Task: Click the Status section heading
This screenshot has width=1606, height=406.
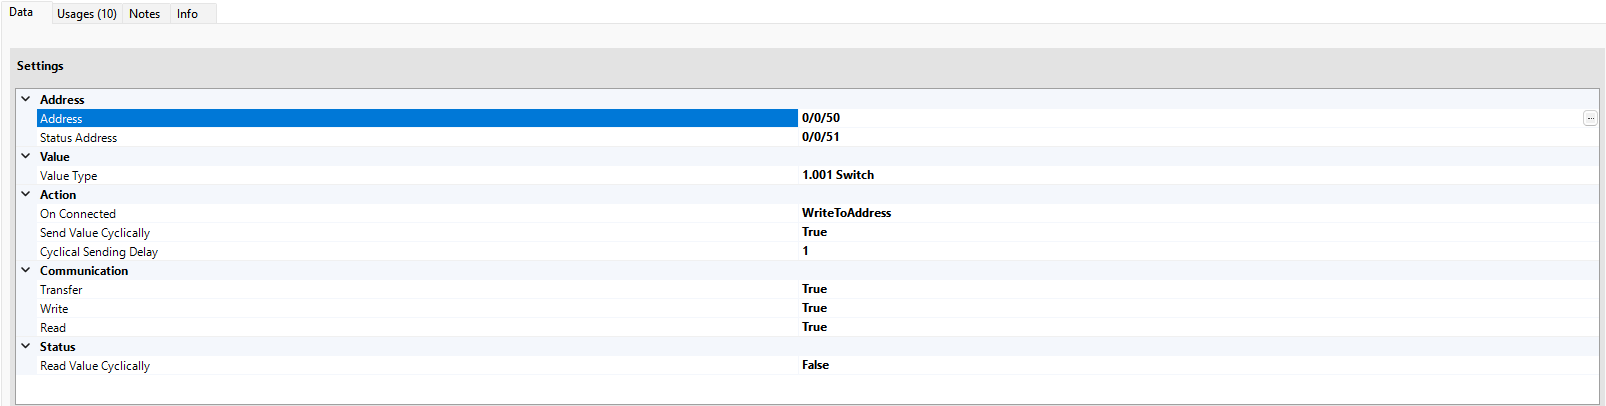Action: [58, 347]
